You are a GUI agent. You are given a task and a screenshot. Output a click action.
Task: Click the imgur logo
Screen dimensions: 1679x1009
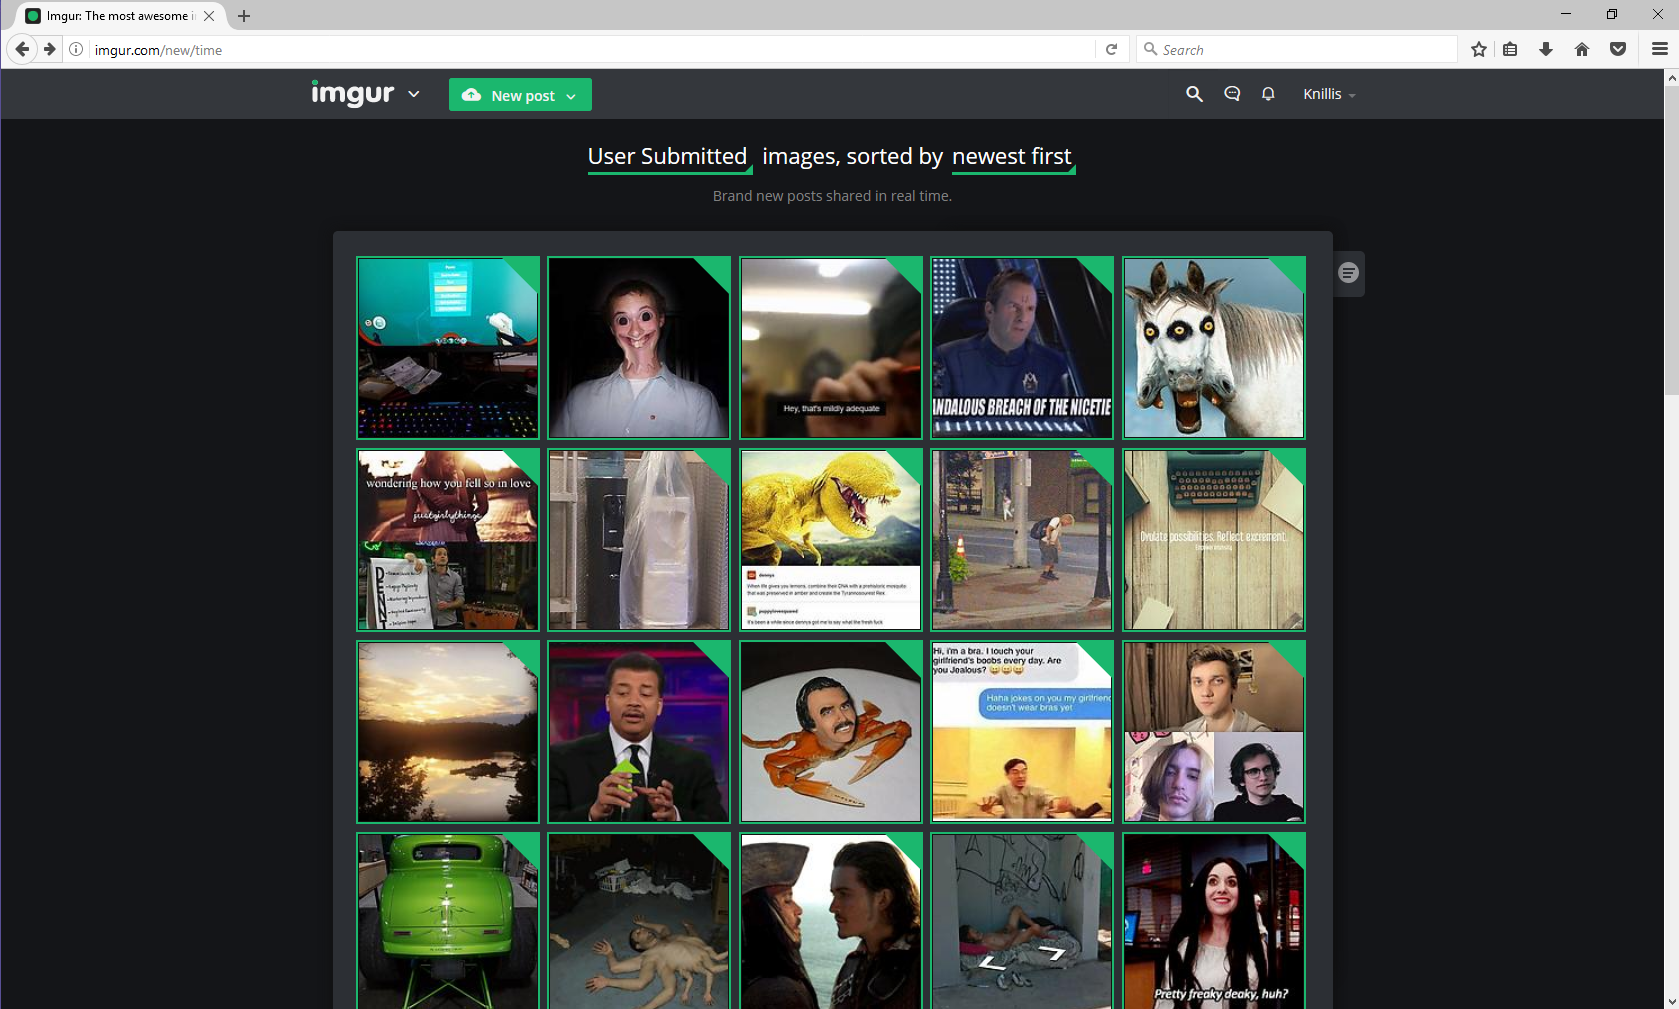pyautogui.click(x=353, y=93)
